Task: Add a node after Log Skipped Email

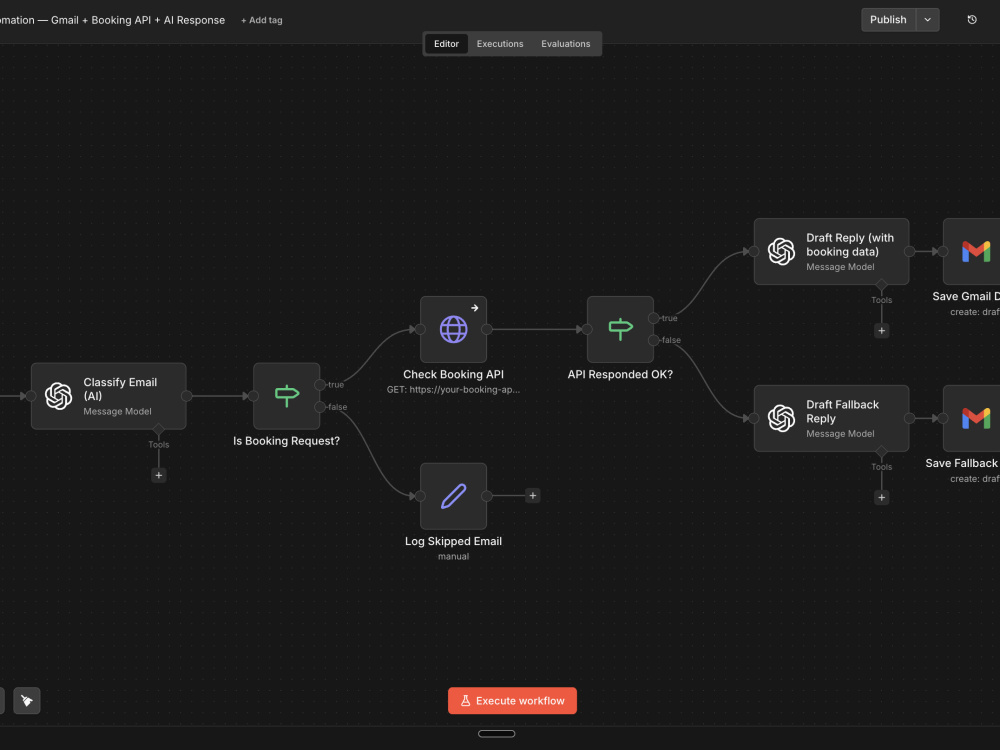Action: point(533,496)
